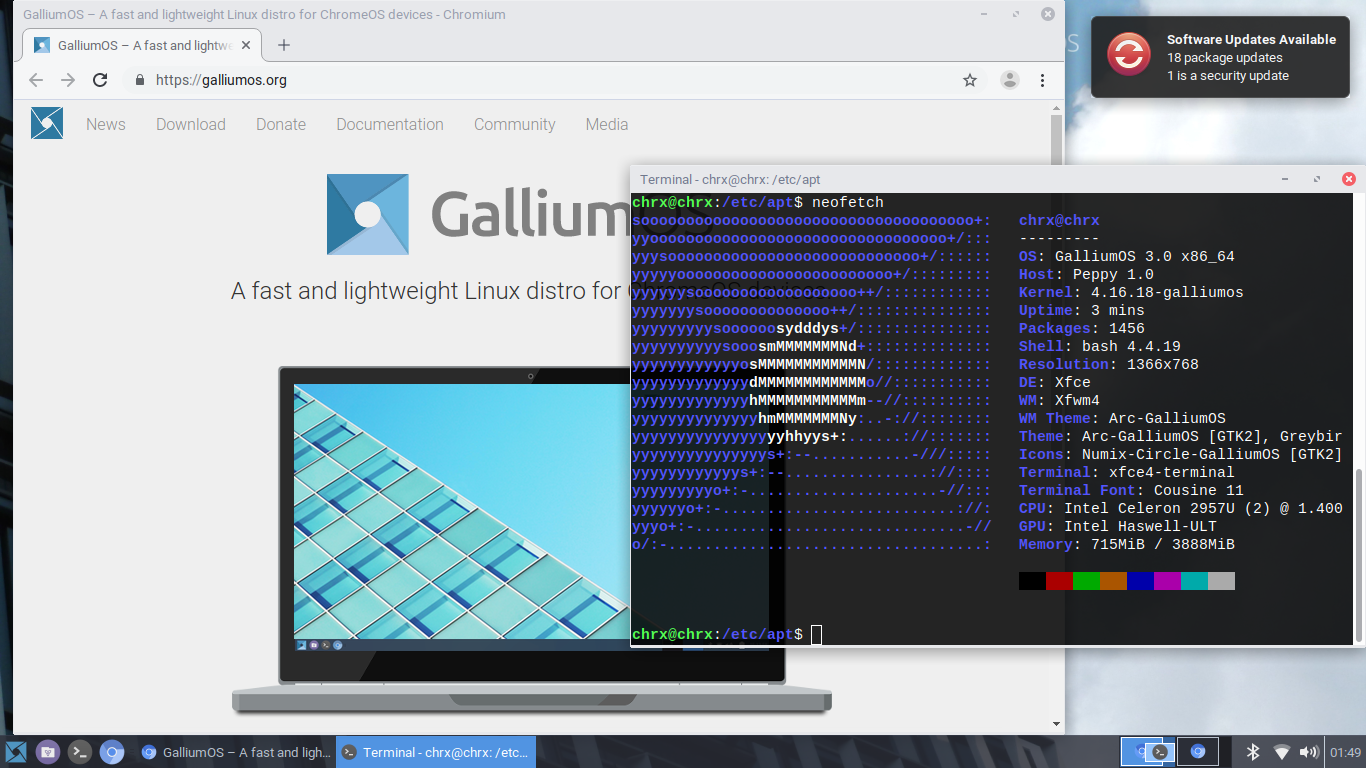Click the terminal window scrollbar
This screenshot has width=1366, height=768.
pyautogui.click(x=1358, y=556)
